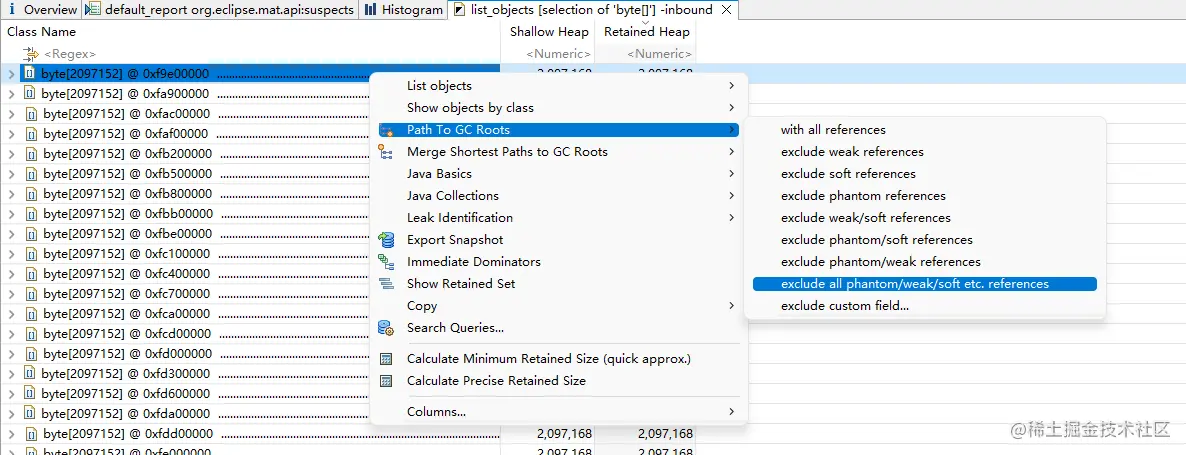Click Calculate Minimum Retained Size icon

386,359
